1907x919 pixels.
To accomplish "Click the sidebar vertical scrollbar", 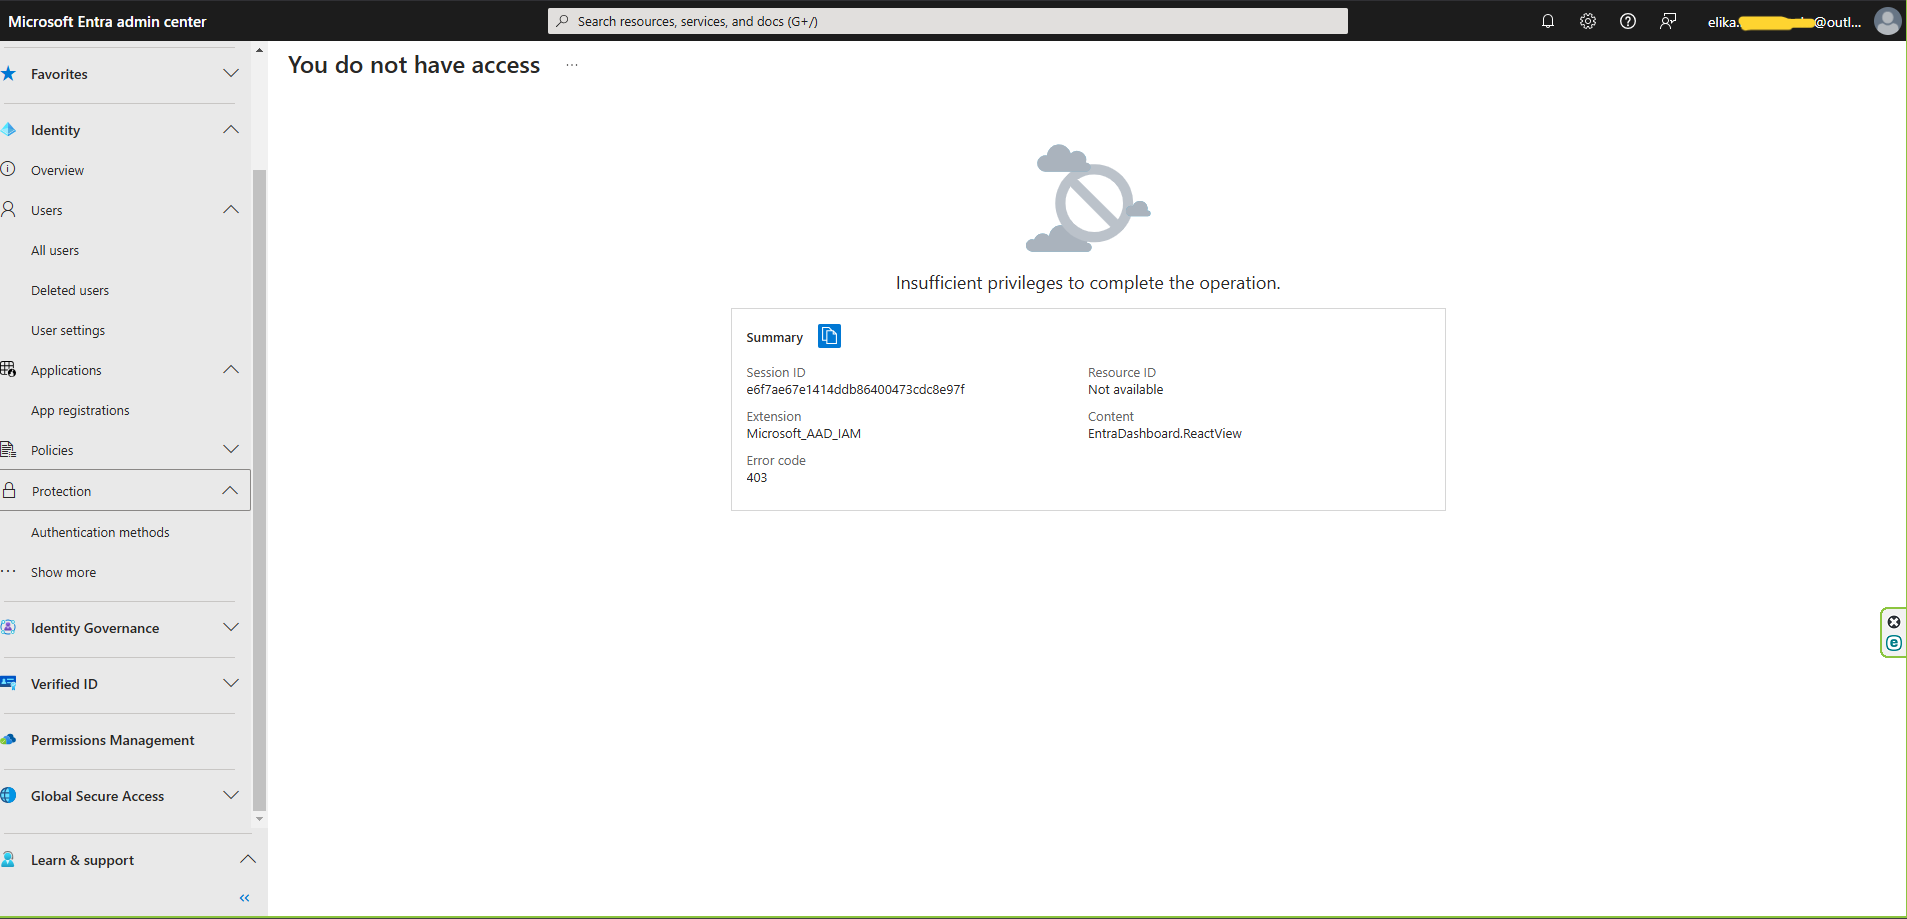I will [x=260, y=490].
